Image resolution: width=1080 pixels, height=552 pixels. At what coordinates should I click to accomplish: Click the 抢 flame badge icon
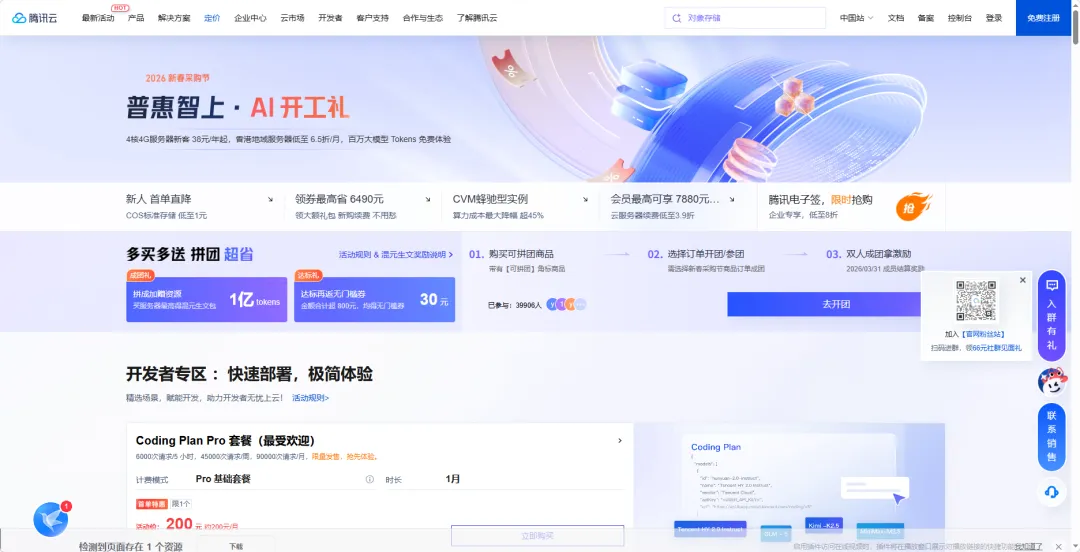tap(914, 207)
